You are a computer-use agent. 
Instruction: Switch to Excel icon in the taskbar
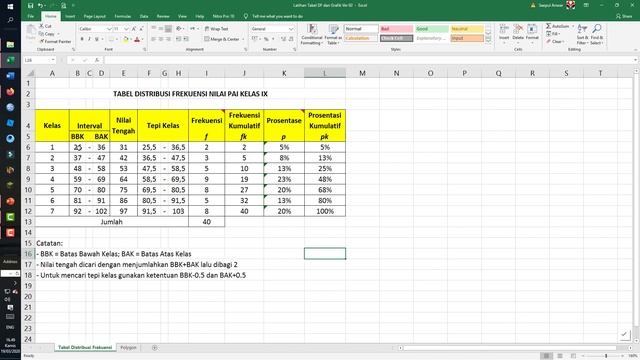(10, 60)
